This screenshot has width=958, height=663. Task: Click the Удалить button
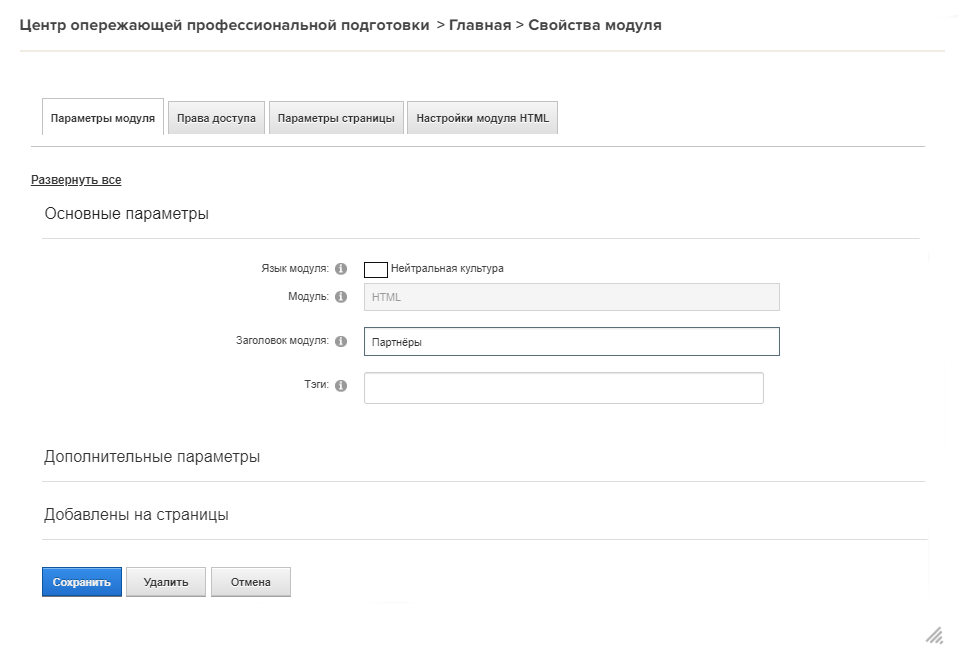[x=165, y=582]
